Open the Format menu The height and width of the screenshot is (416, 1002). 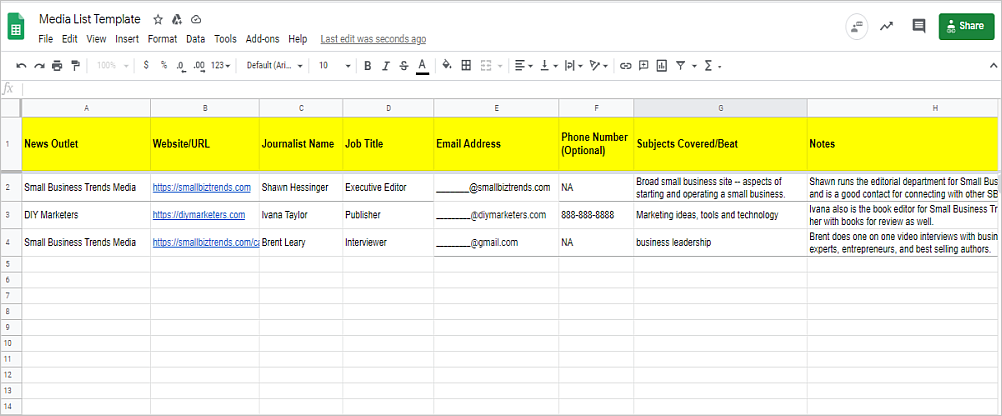162,39
